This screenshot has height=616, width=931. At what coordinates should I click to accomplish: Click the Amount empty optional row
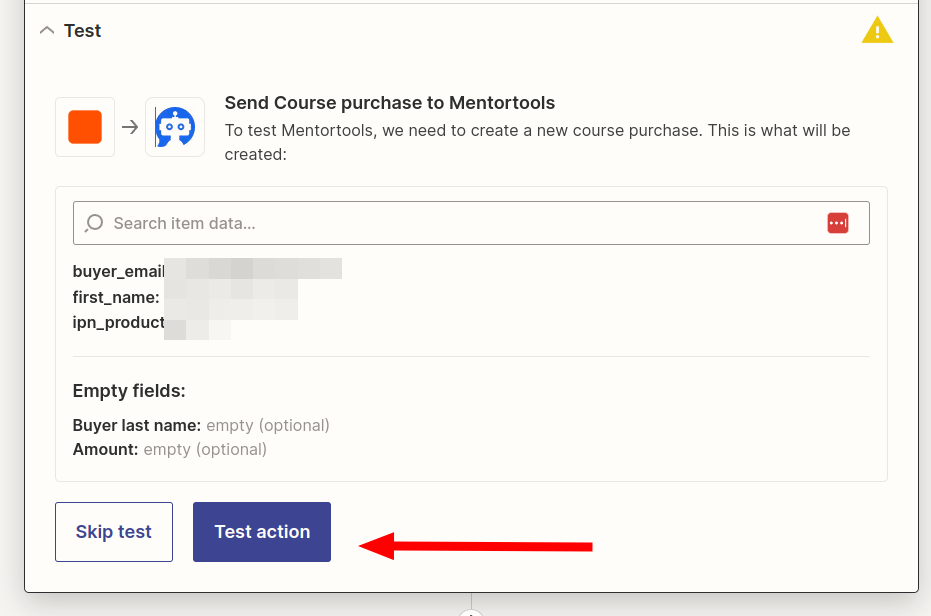coord(169,449)
